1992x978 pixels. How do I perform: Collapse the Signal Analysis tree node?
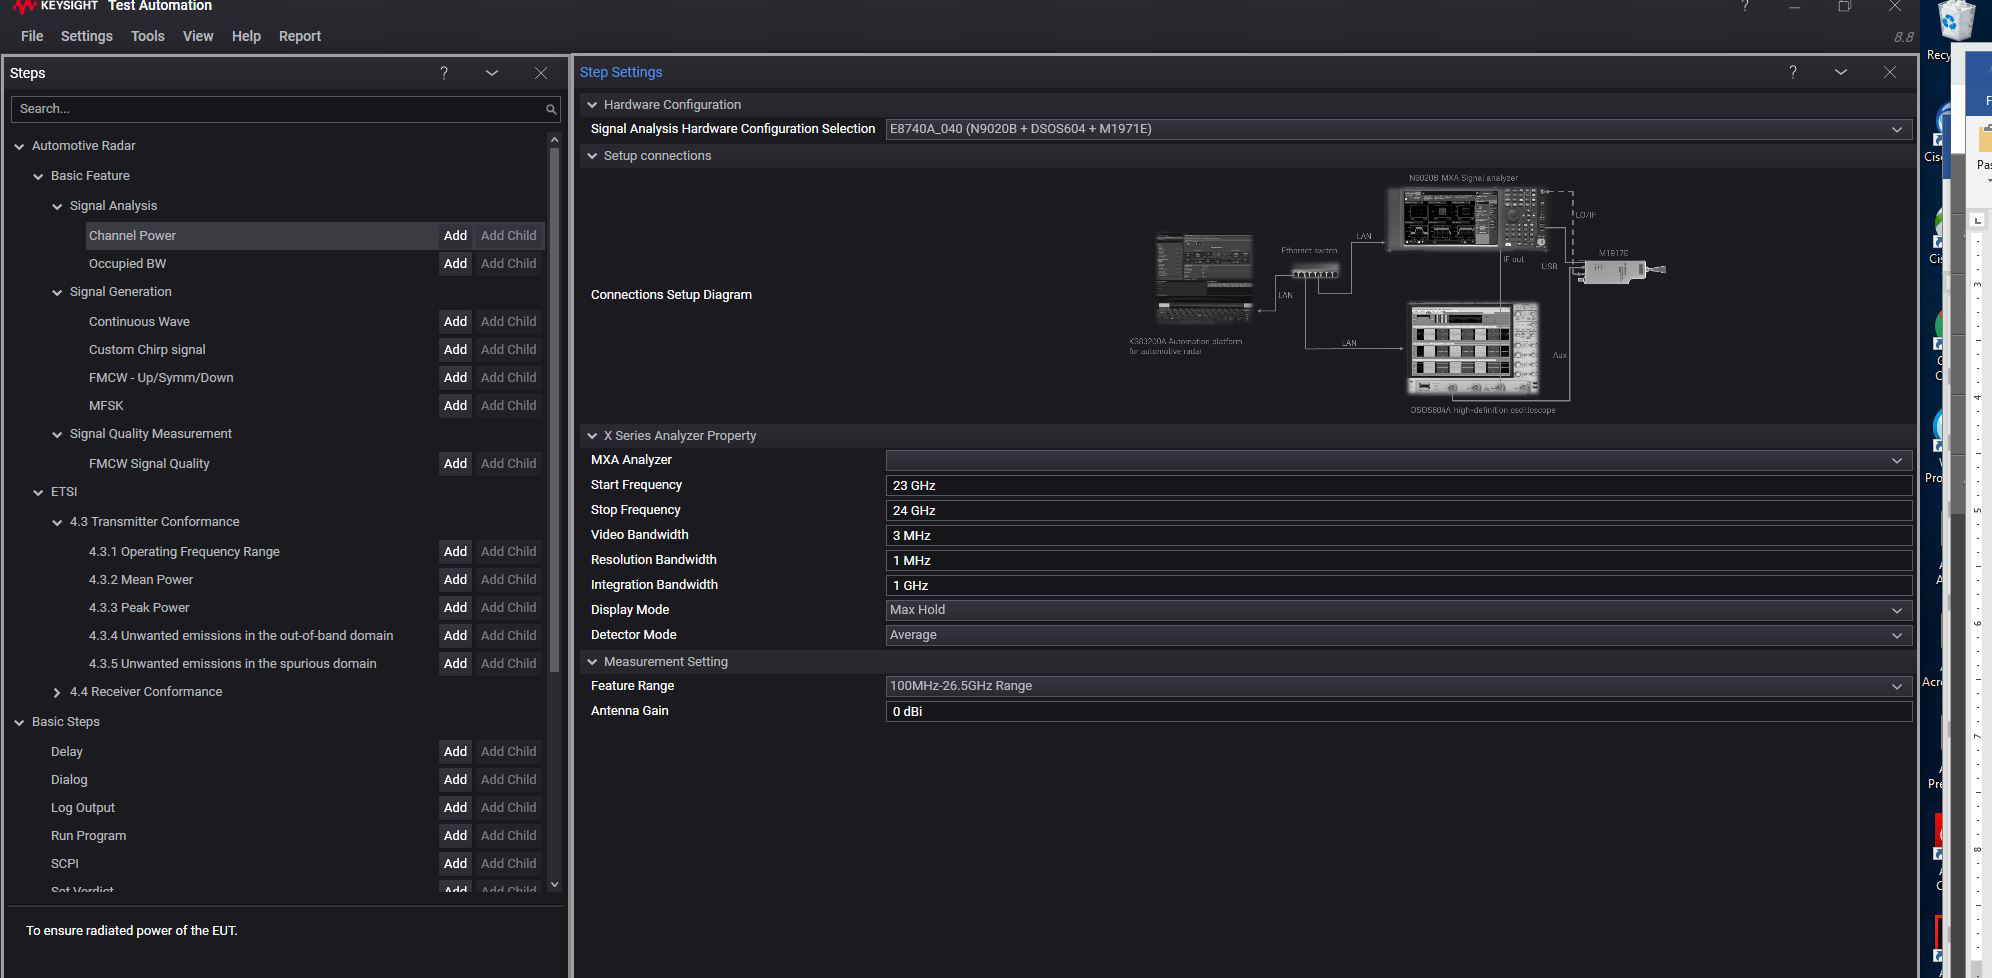coord(57,206)
